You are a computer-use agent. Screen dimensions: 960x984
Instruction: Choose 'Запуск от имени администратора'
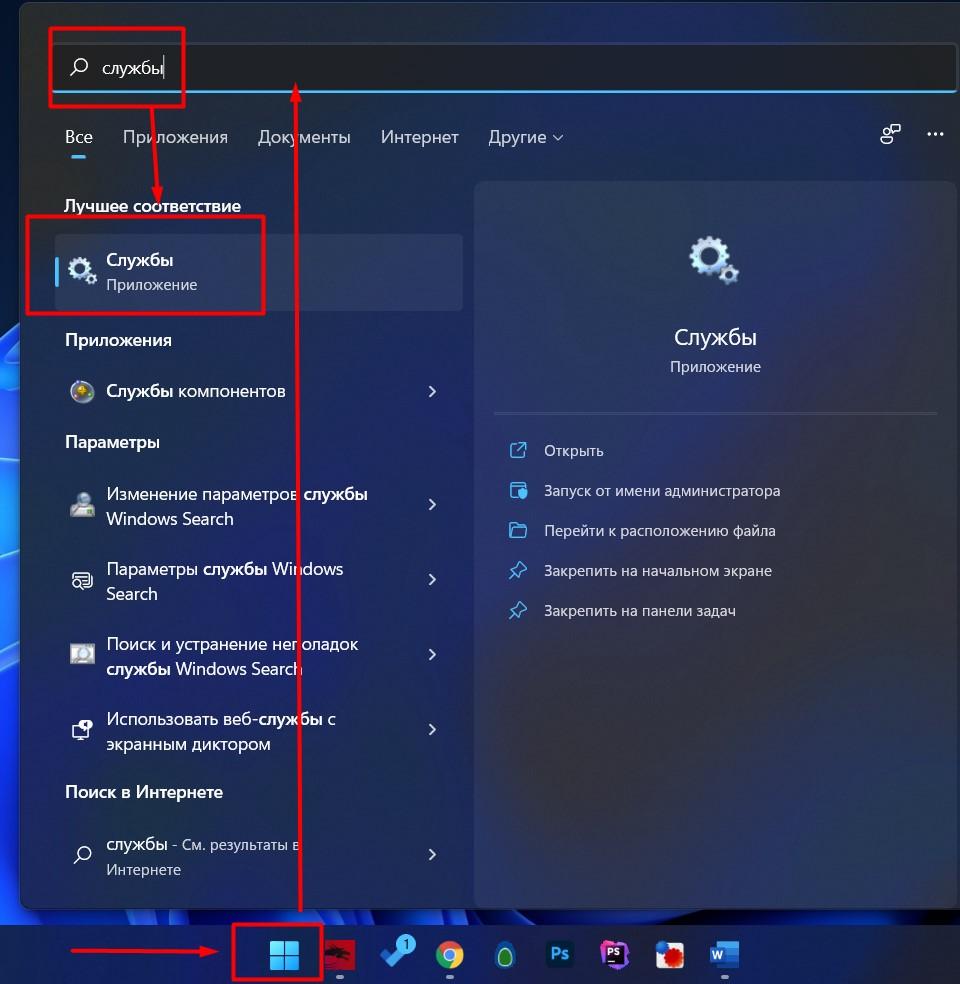click(662, 491)
